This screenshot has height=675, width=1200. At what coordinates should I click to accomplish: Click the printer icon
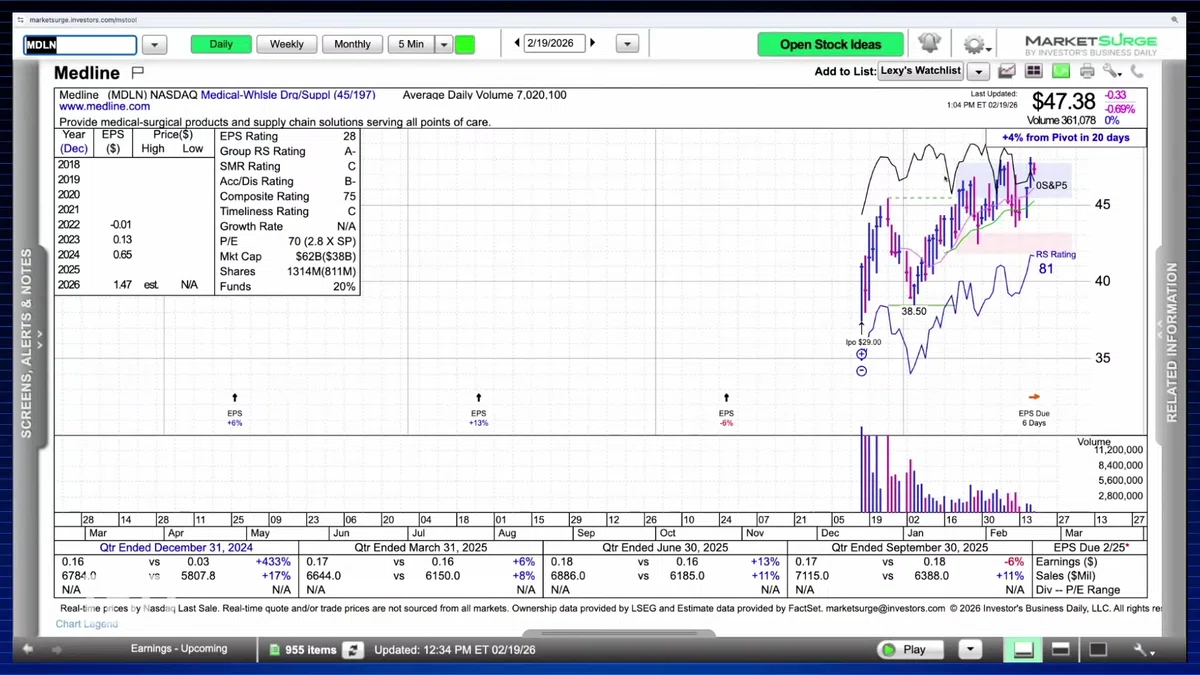pyautogui.click(x=1087, y=71)
